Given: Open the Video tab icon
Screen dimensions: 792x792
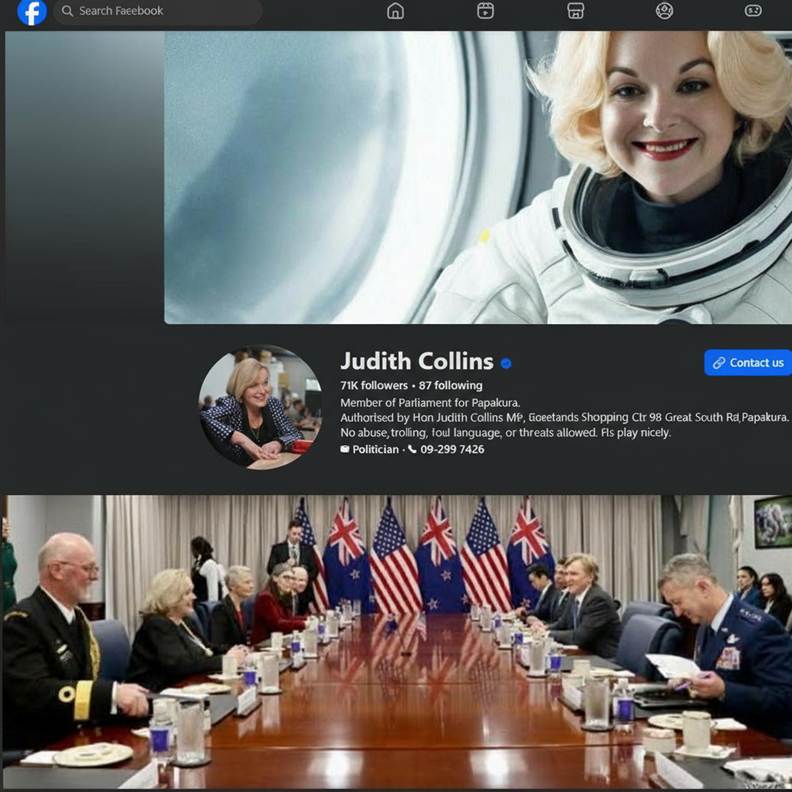Looking at the screenshot, I should [485, 11].
